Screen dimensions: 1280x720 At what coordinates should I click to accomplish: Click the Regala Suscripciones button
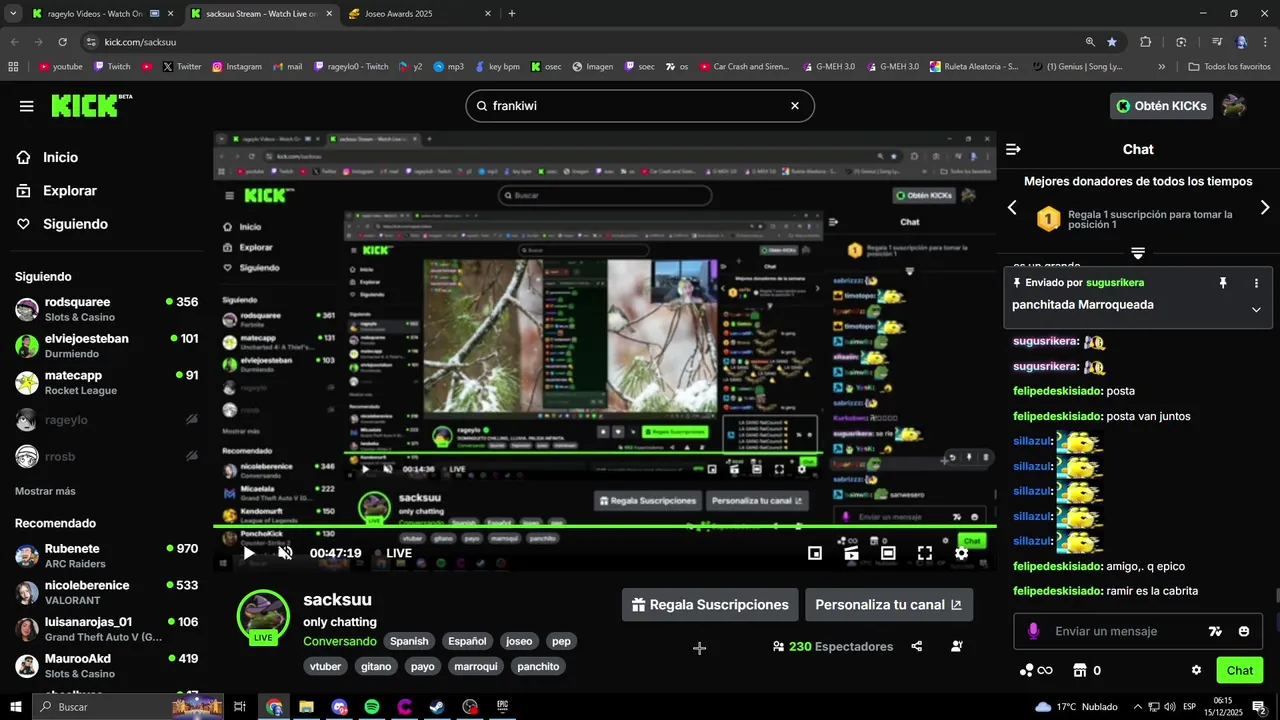(710, 605)
